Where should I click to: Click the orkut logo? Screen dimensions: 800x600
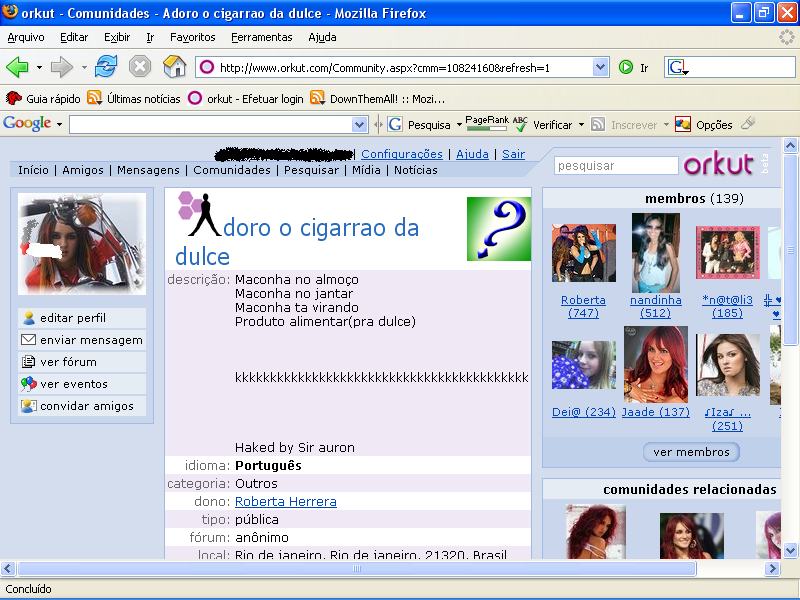pyautogui.click(x=718, y=164)
